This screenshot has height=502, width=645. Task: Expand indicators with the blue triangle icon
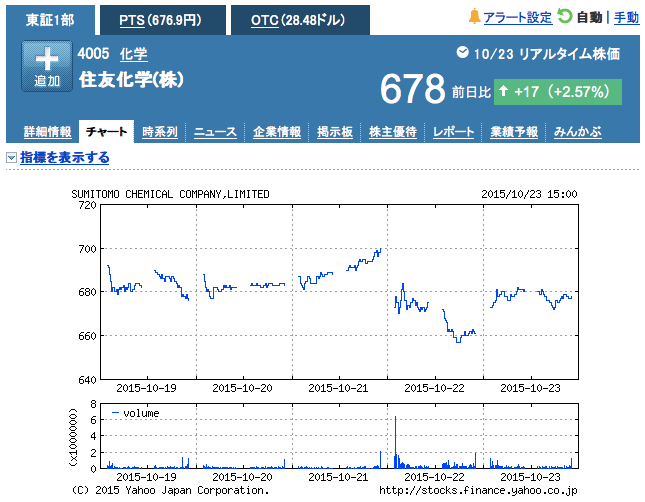11,158
